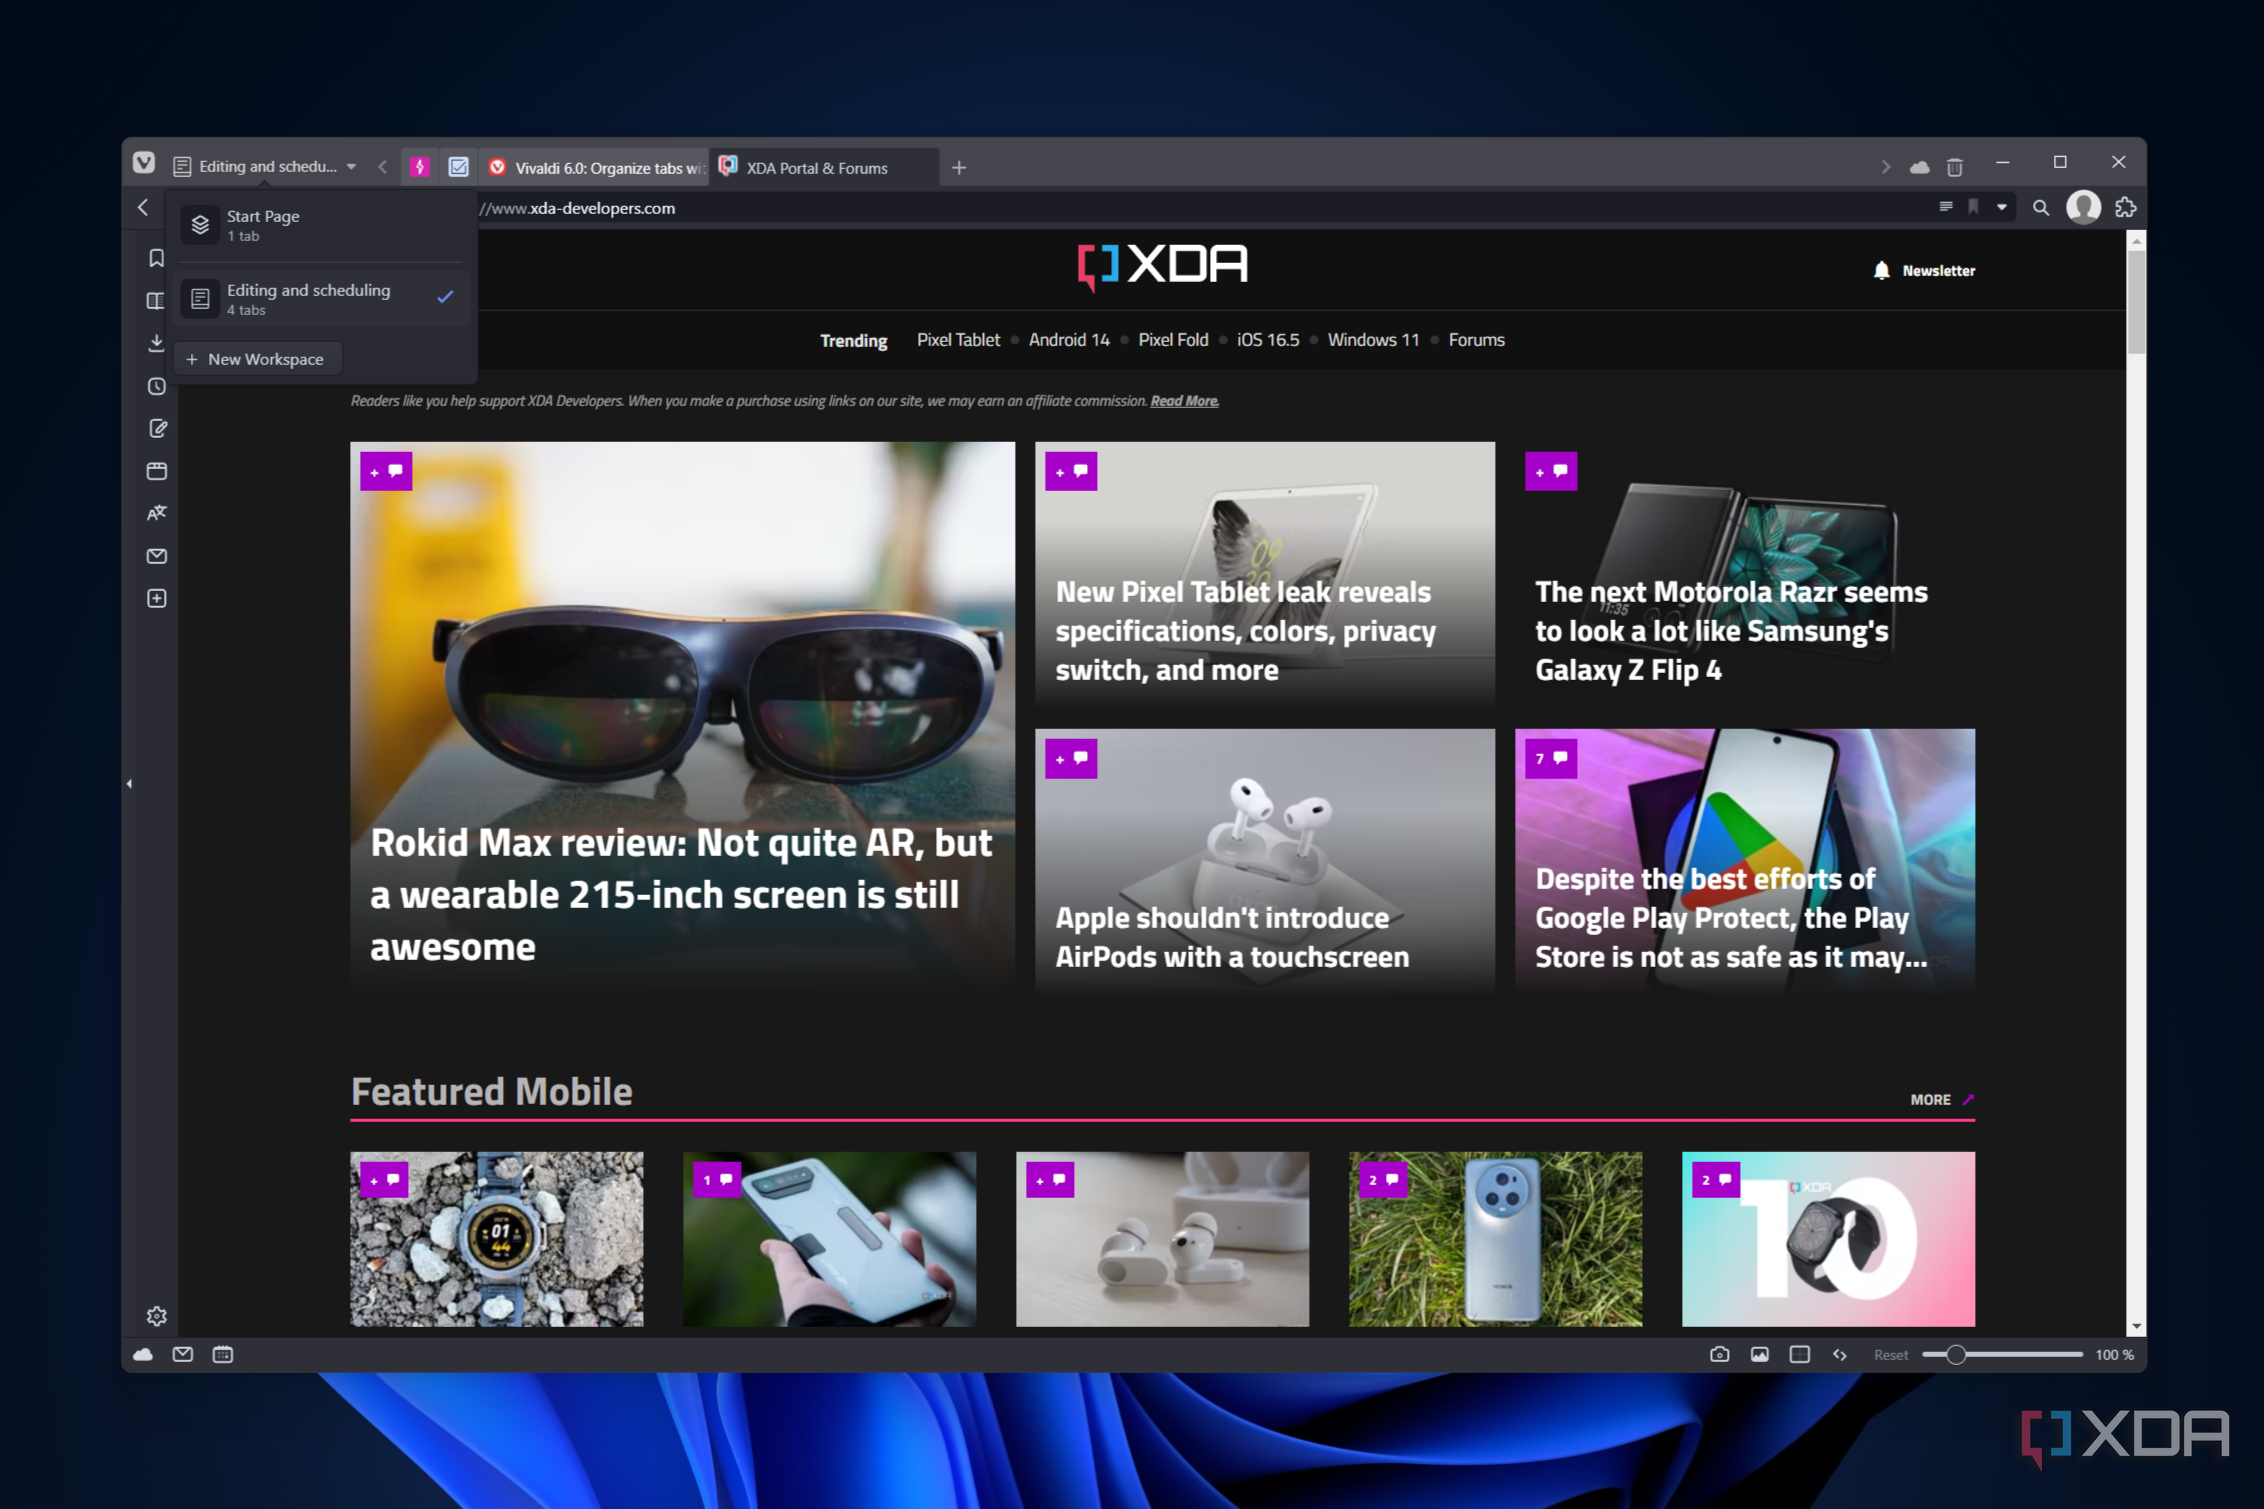Open the Pixel Tablet trending link

coord(958,340)
